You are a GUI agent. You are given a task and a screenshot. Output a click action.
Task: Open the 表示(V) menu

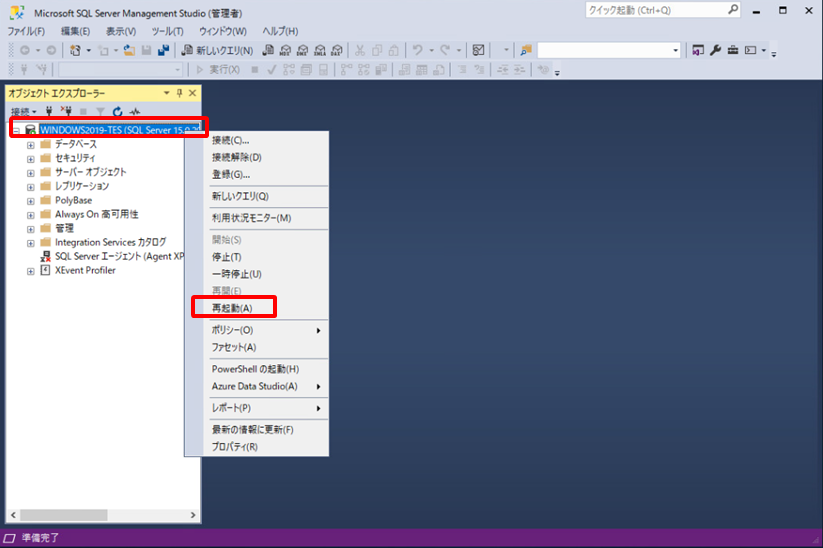[x=121, y=31]
